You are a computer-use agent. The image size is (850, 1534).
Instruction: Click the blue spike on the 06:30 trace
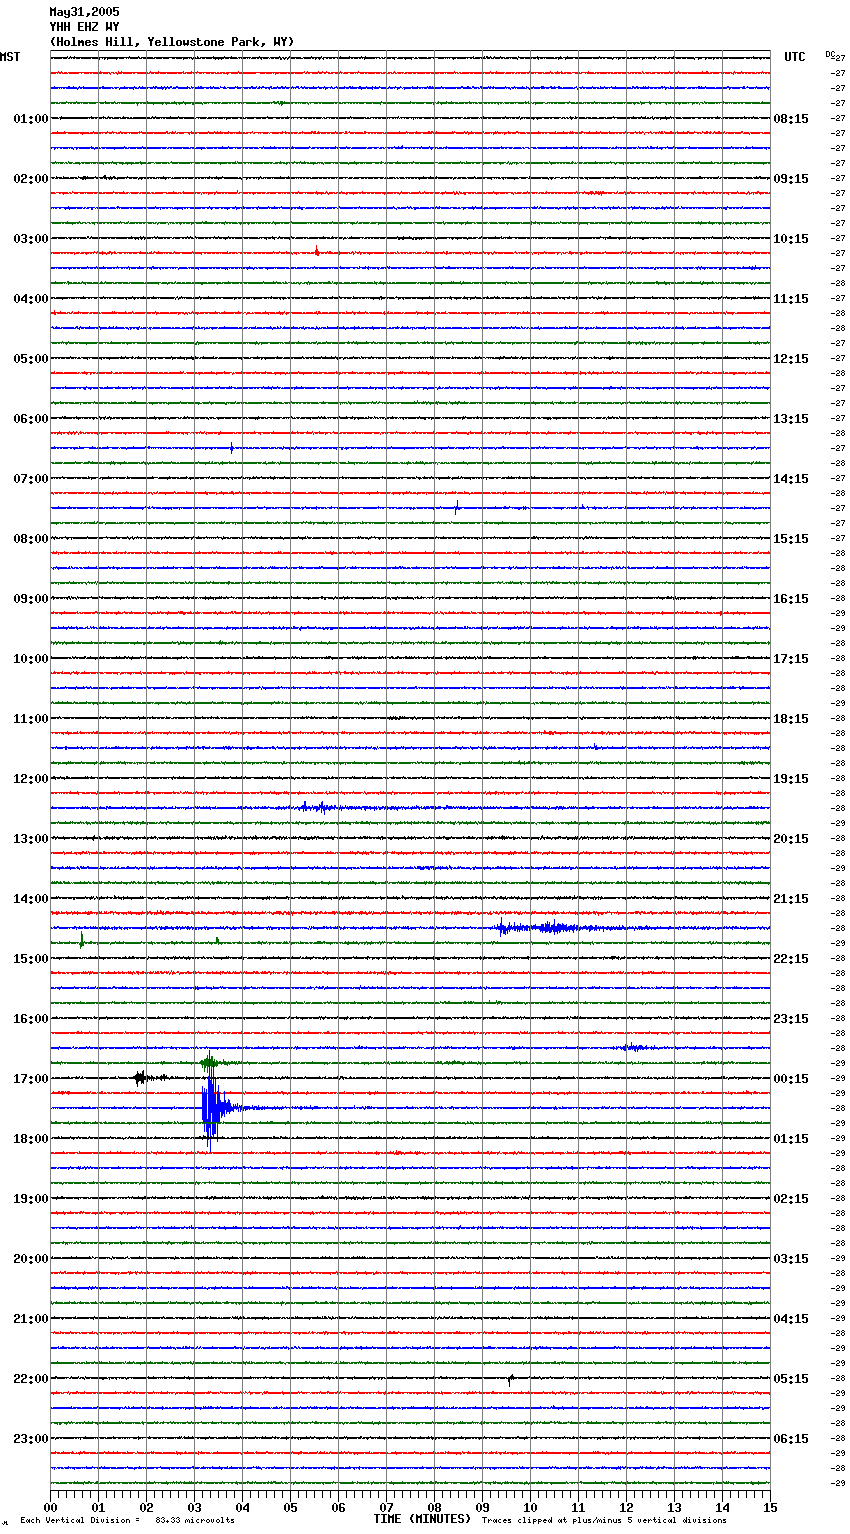[232, 448]
